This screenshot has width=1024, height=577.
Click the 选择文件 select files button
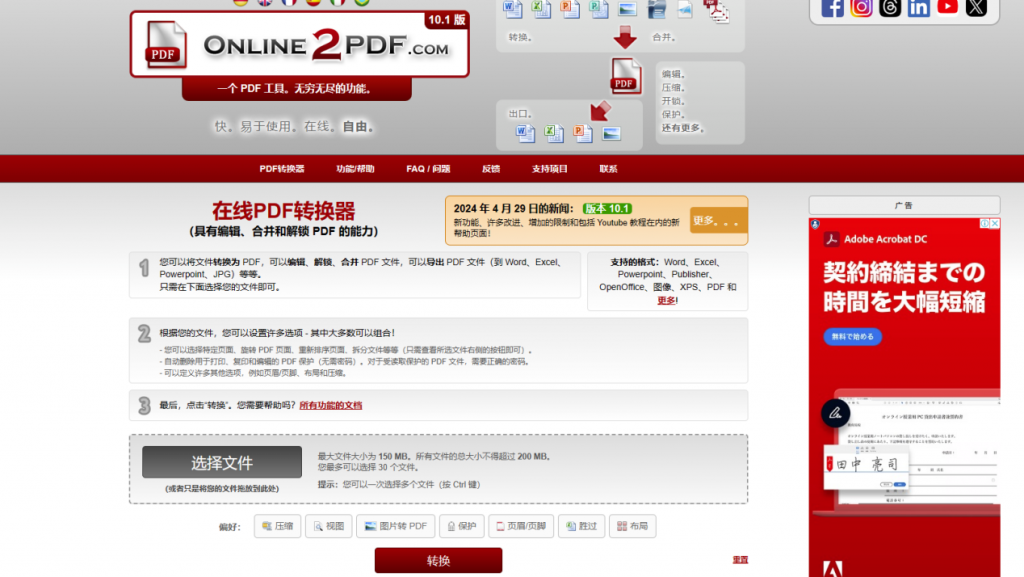(x=222, y=462)
